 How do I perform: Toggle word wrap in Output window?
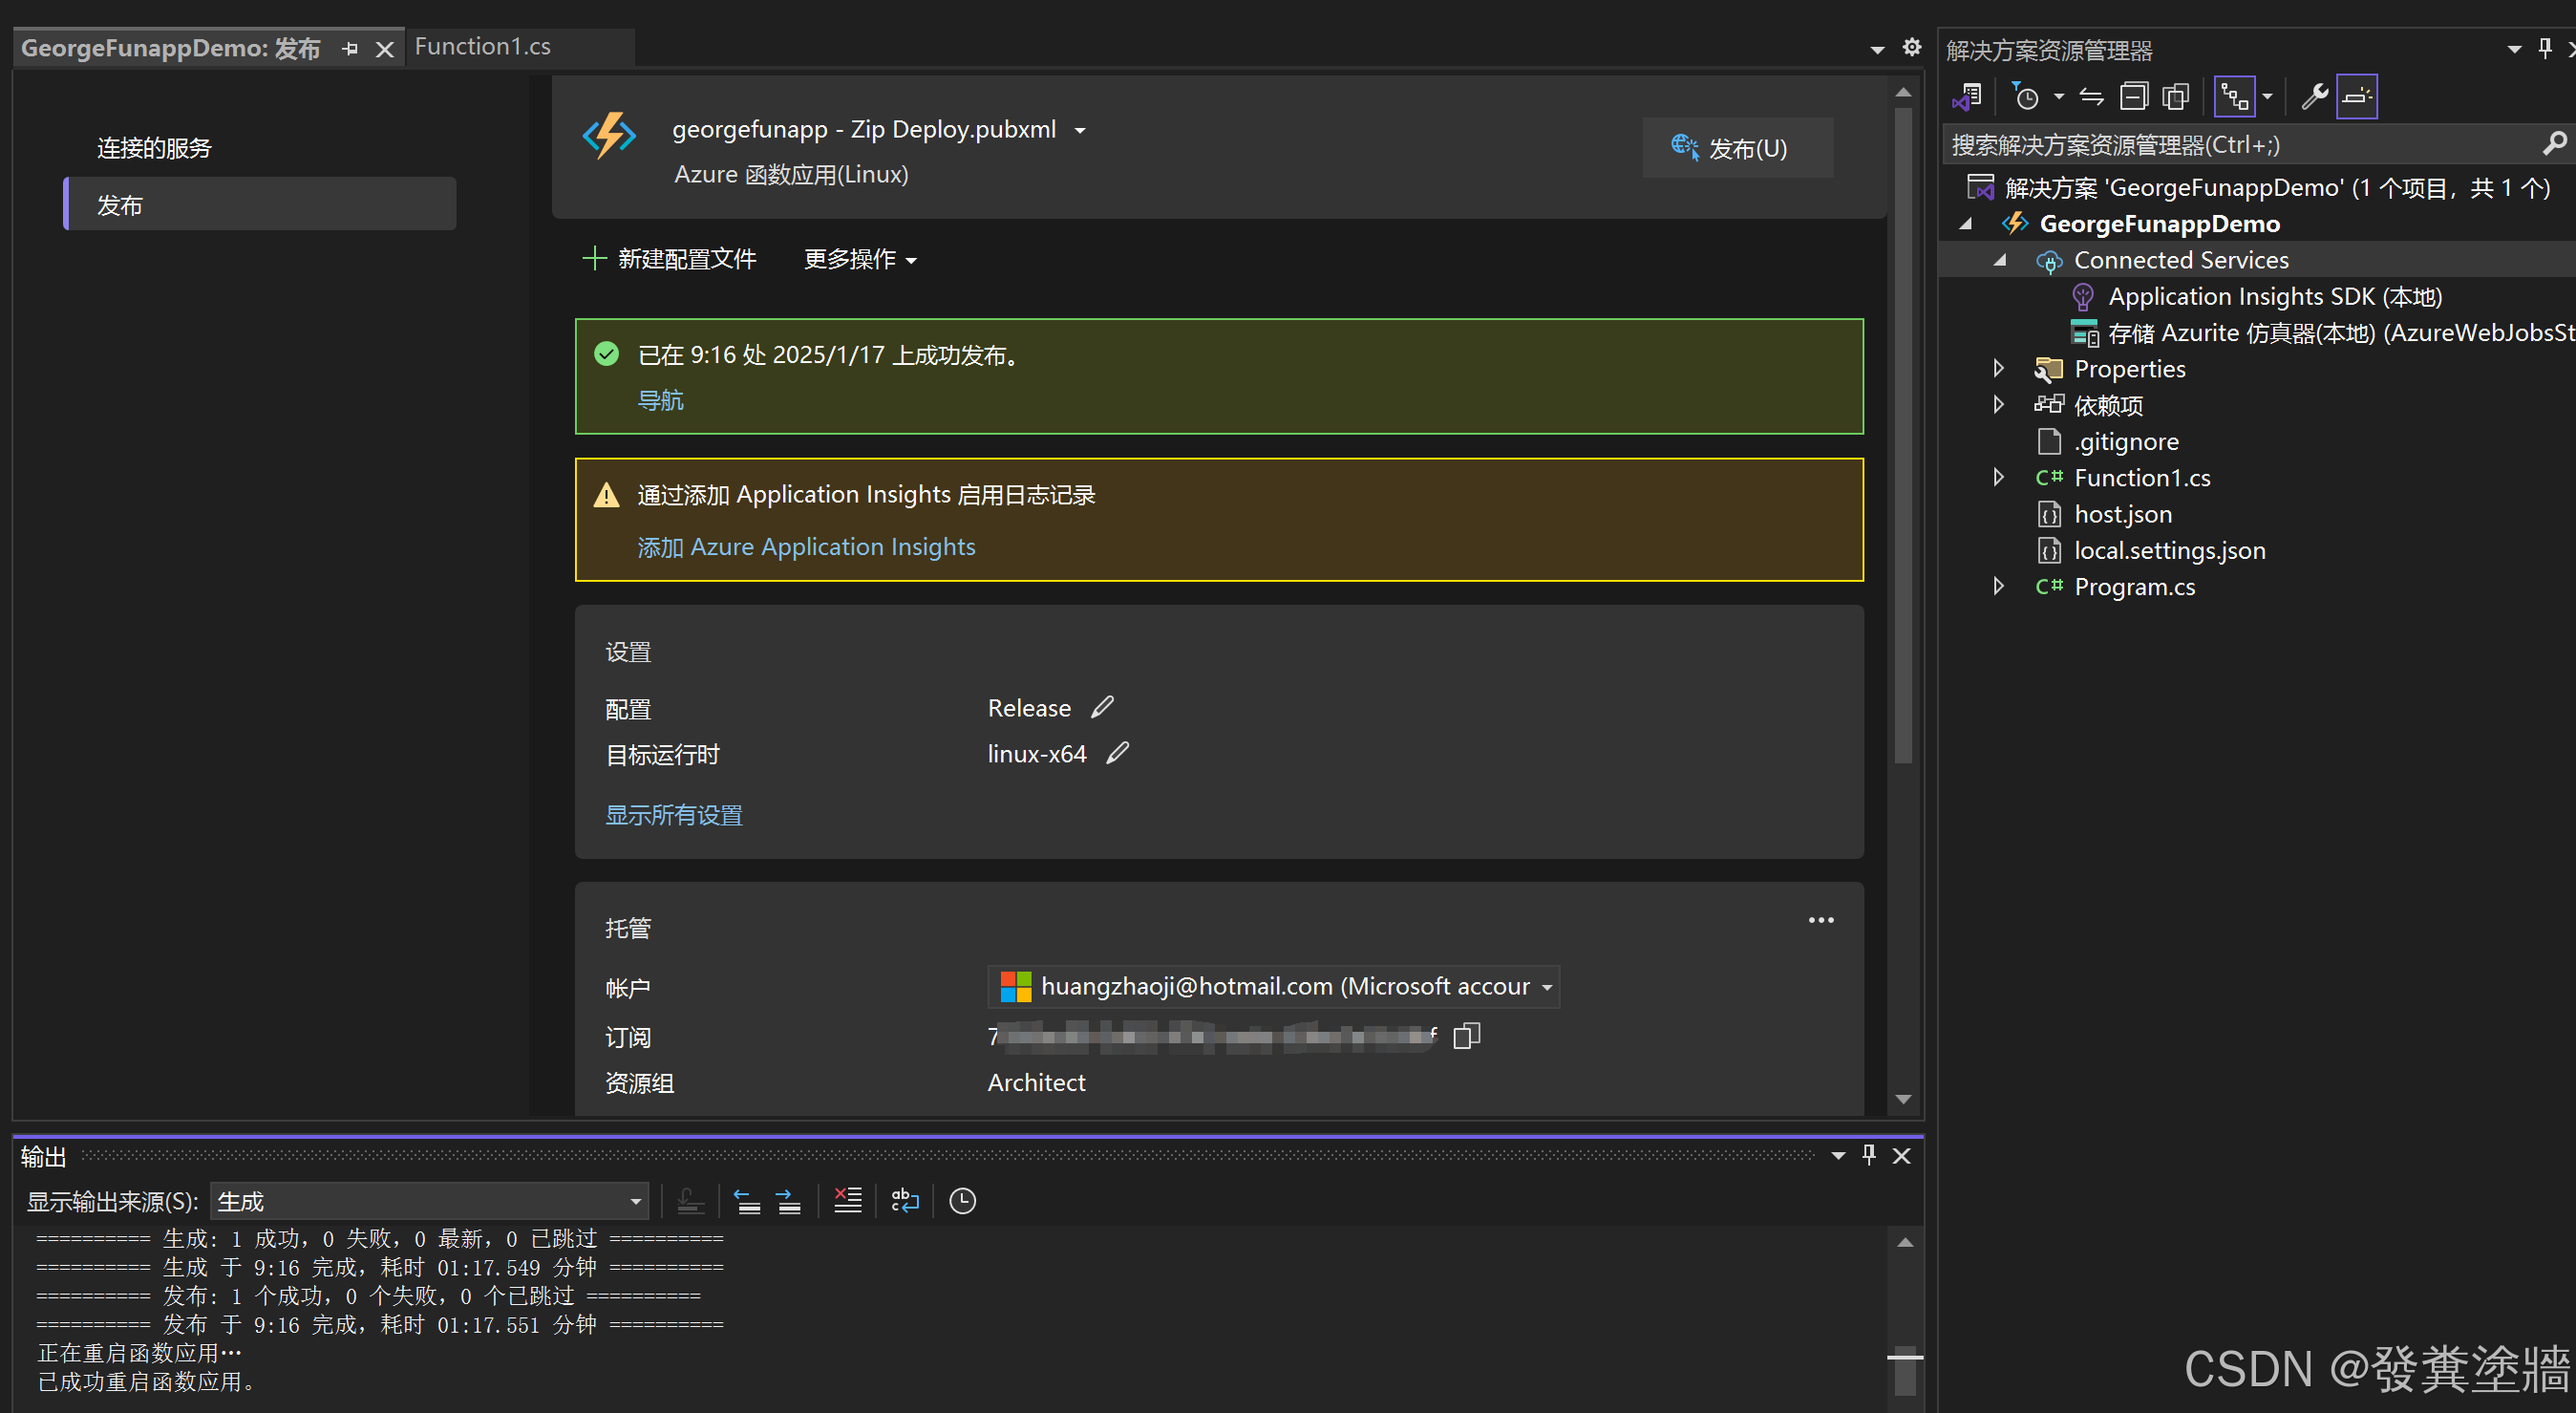[x=905, y=1201]
